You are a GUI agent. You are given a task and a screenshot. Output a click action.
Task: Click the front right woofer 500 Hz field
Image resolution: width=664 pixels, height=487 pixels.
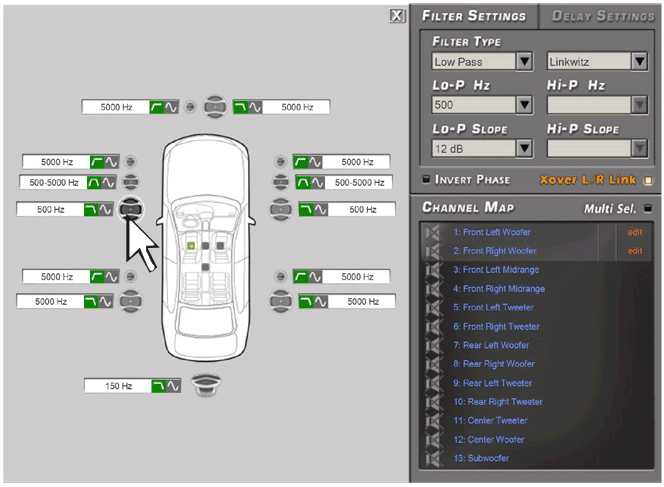[362, 209]
